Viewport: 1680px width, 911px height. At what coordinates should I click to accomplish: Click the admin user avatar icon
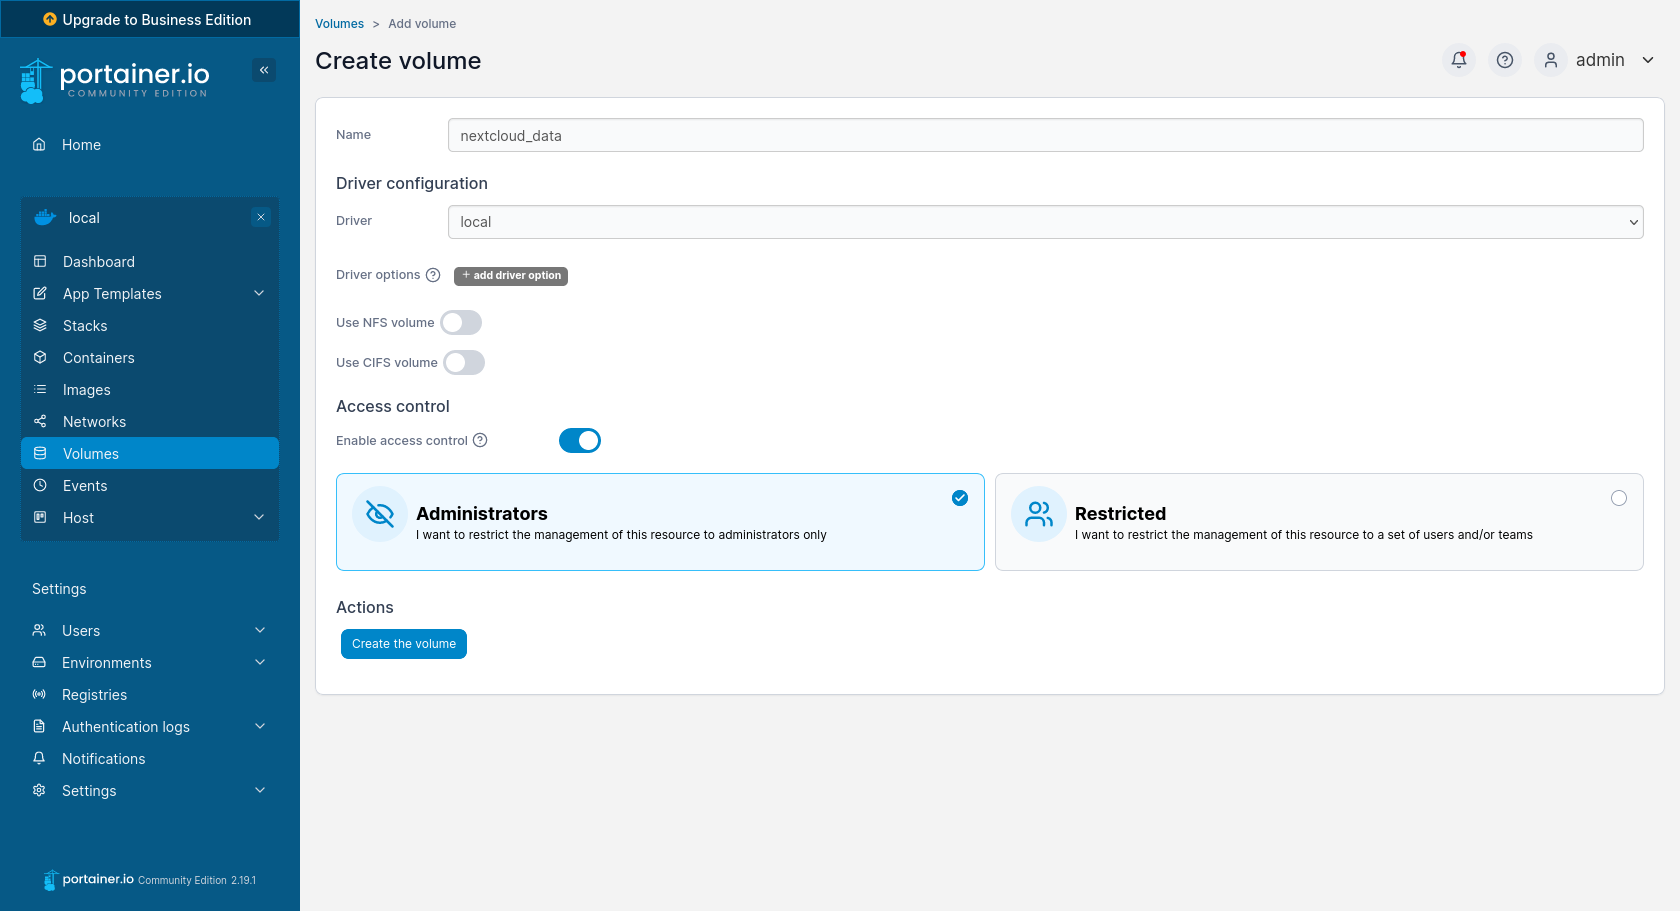point(1550,60)
